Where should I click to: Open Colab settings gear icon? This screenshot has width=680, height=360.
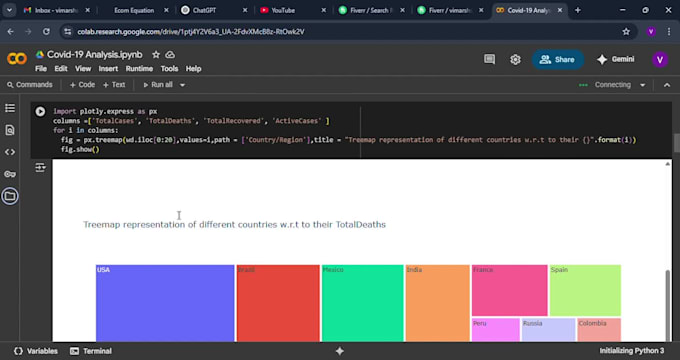pos(515,59)
